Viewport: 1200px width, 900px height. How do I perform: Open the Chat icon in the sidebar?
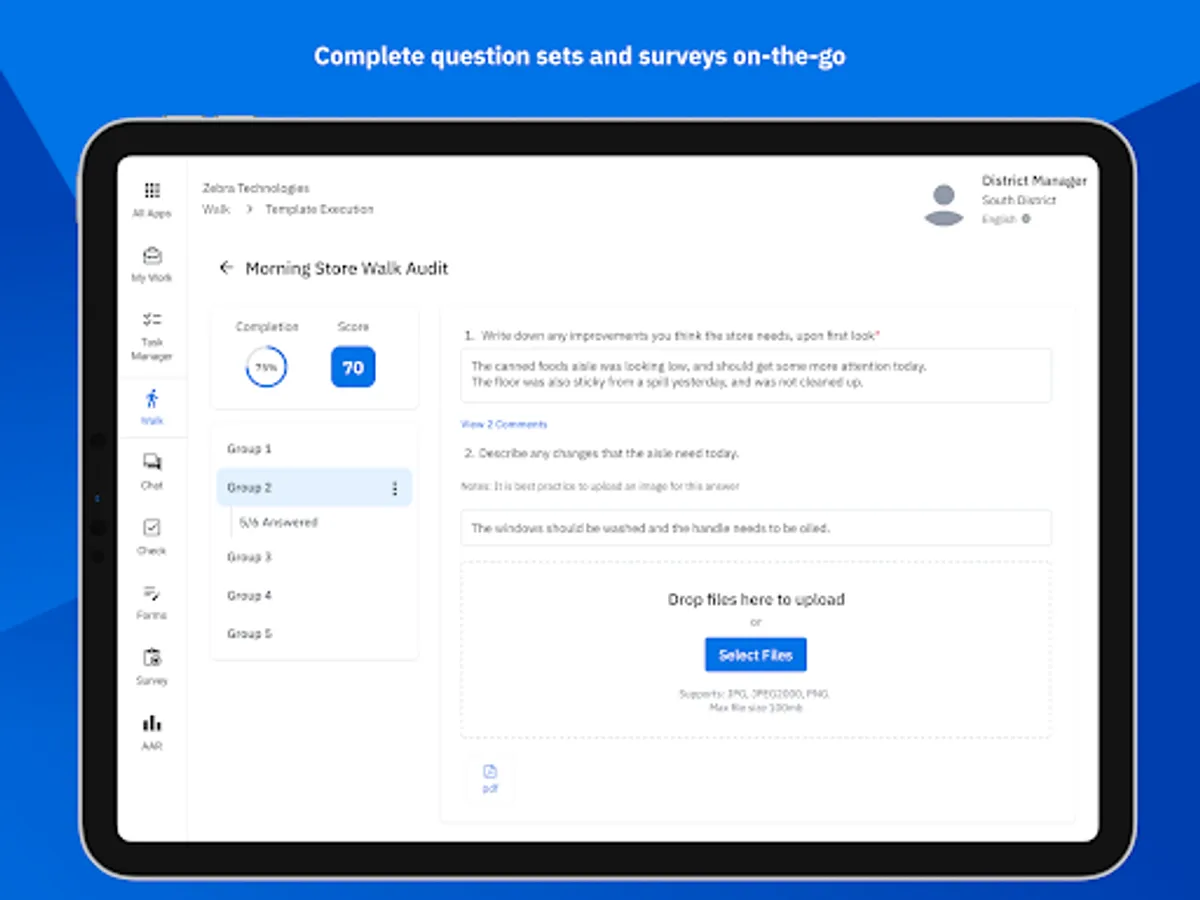(x=152, y=463)
